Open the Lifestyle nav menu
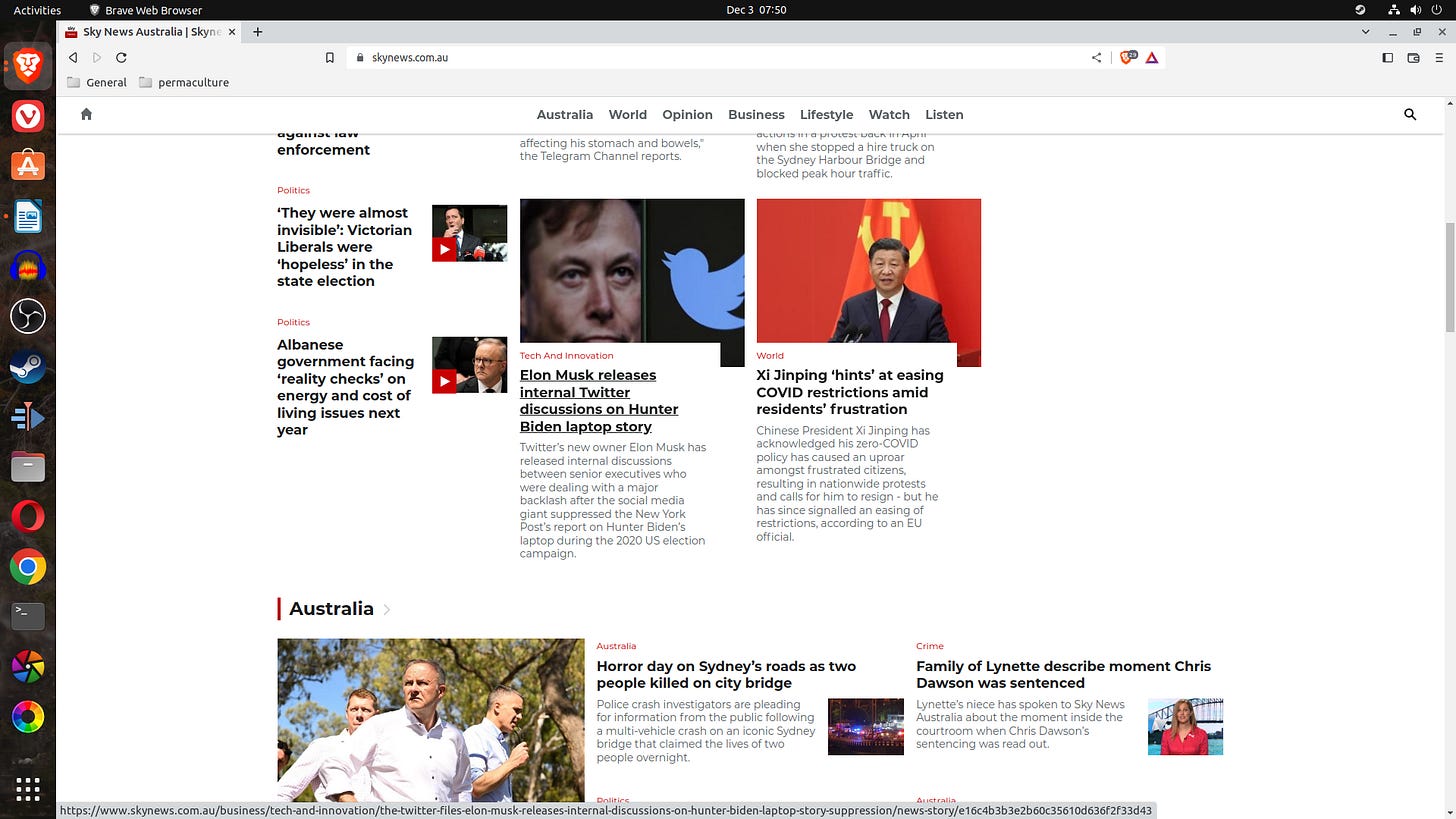The height and width of the screenshot is (819, 1456). pyautogui.click(x=826, y=115)
